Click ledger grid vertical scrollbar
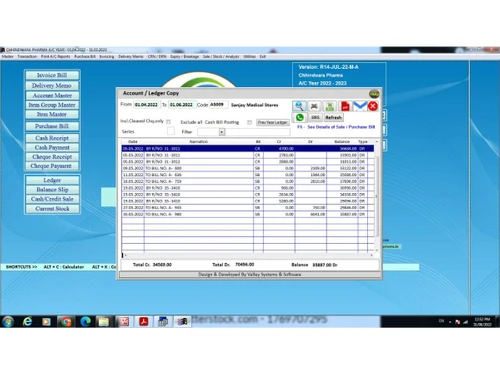 click(377, 197)
